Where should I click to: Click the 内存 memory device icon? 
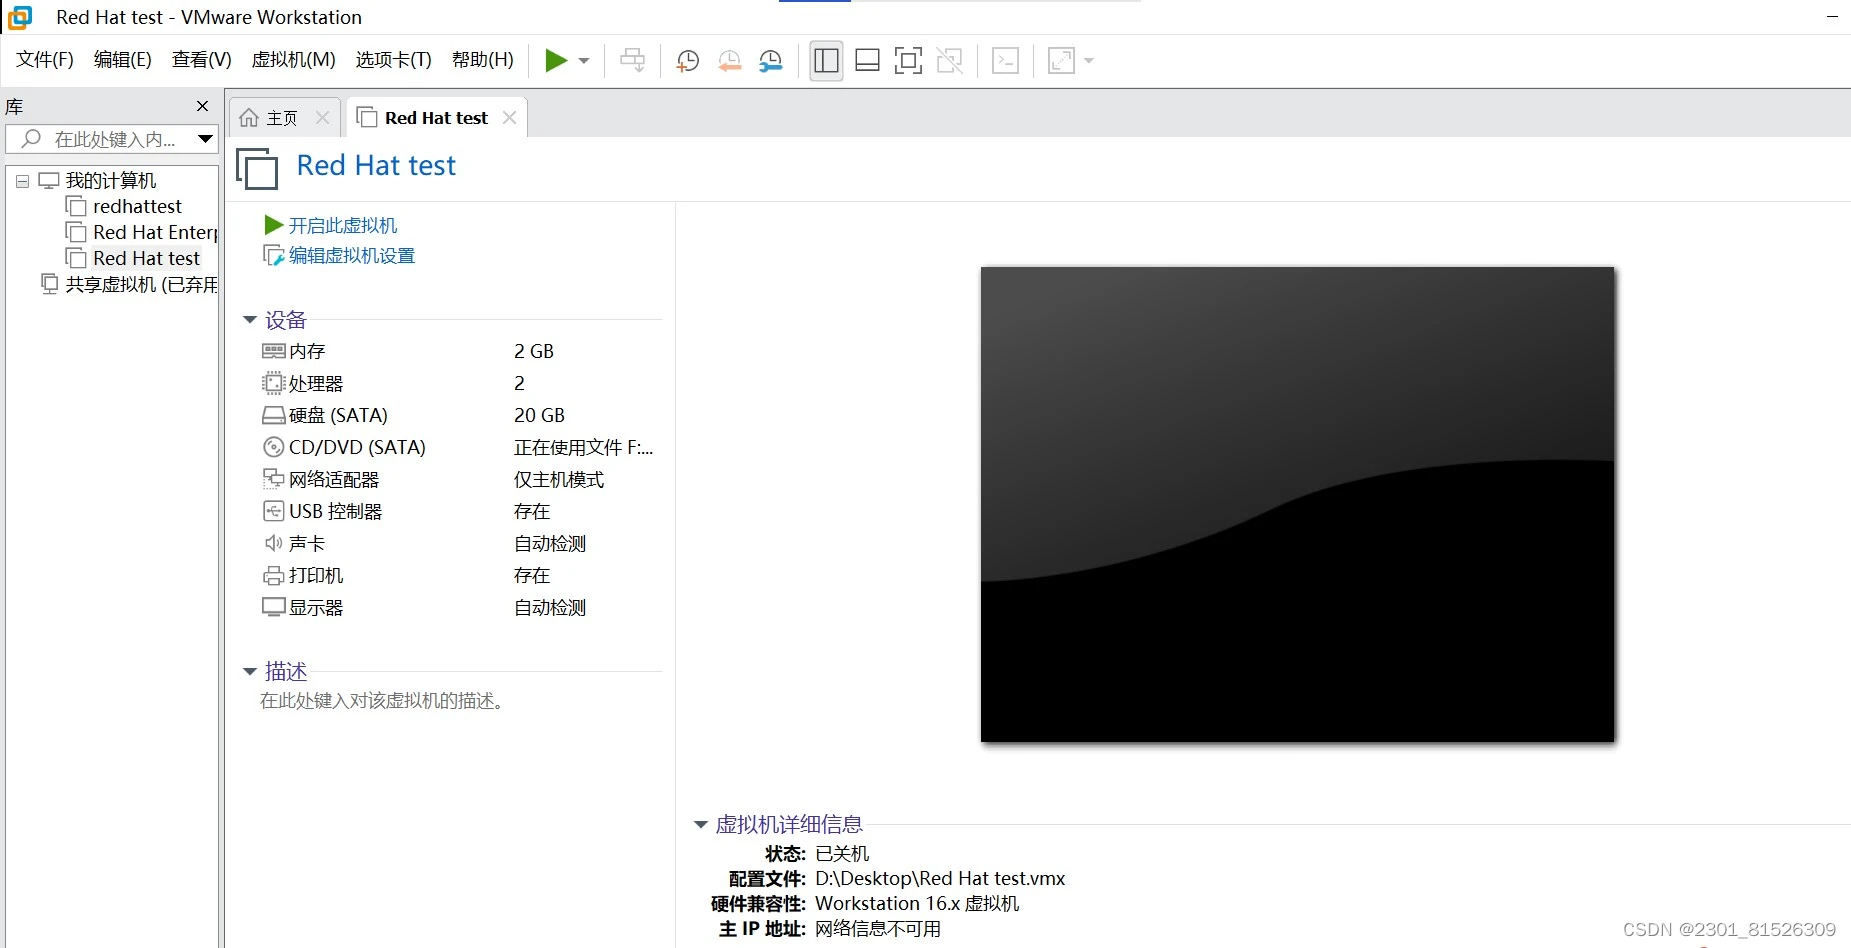tap(274, 351)
